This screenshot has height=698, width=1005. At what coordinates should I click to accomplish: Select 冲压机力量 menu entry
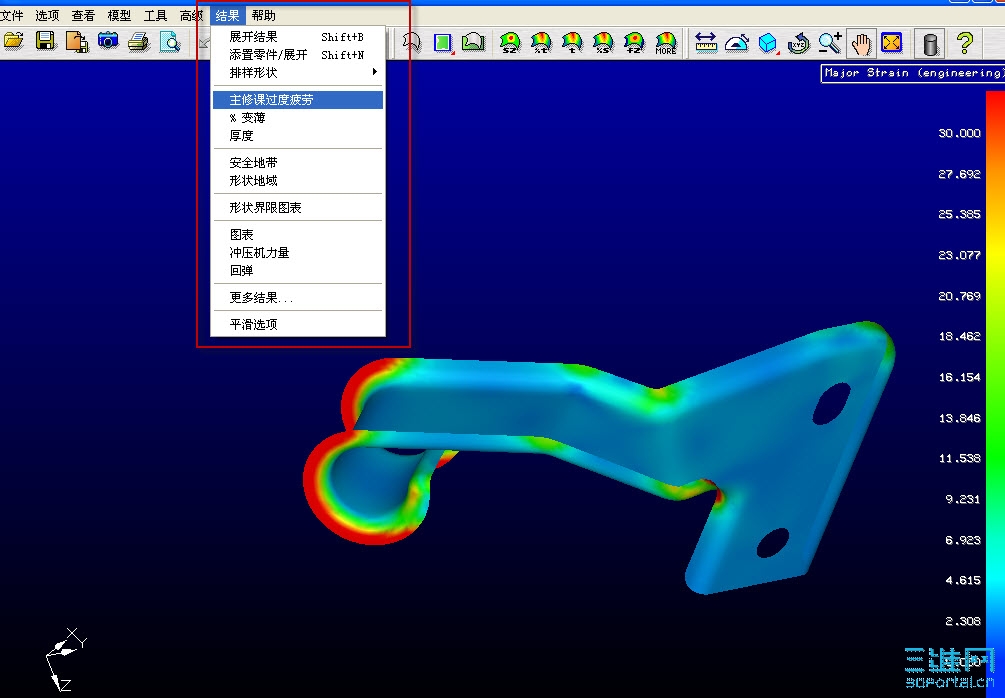tap(298, 252)
